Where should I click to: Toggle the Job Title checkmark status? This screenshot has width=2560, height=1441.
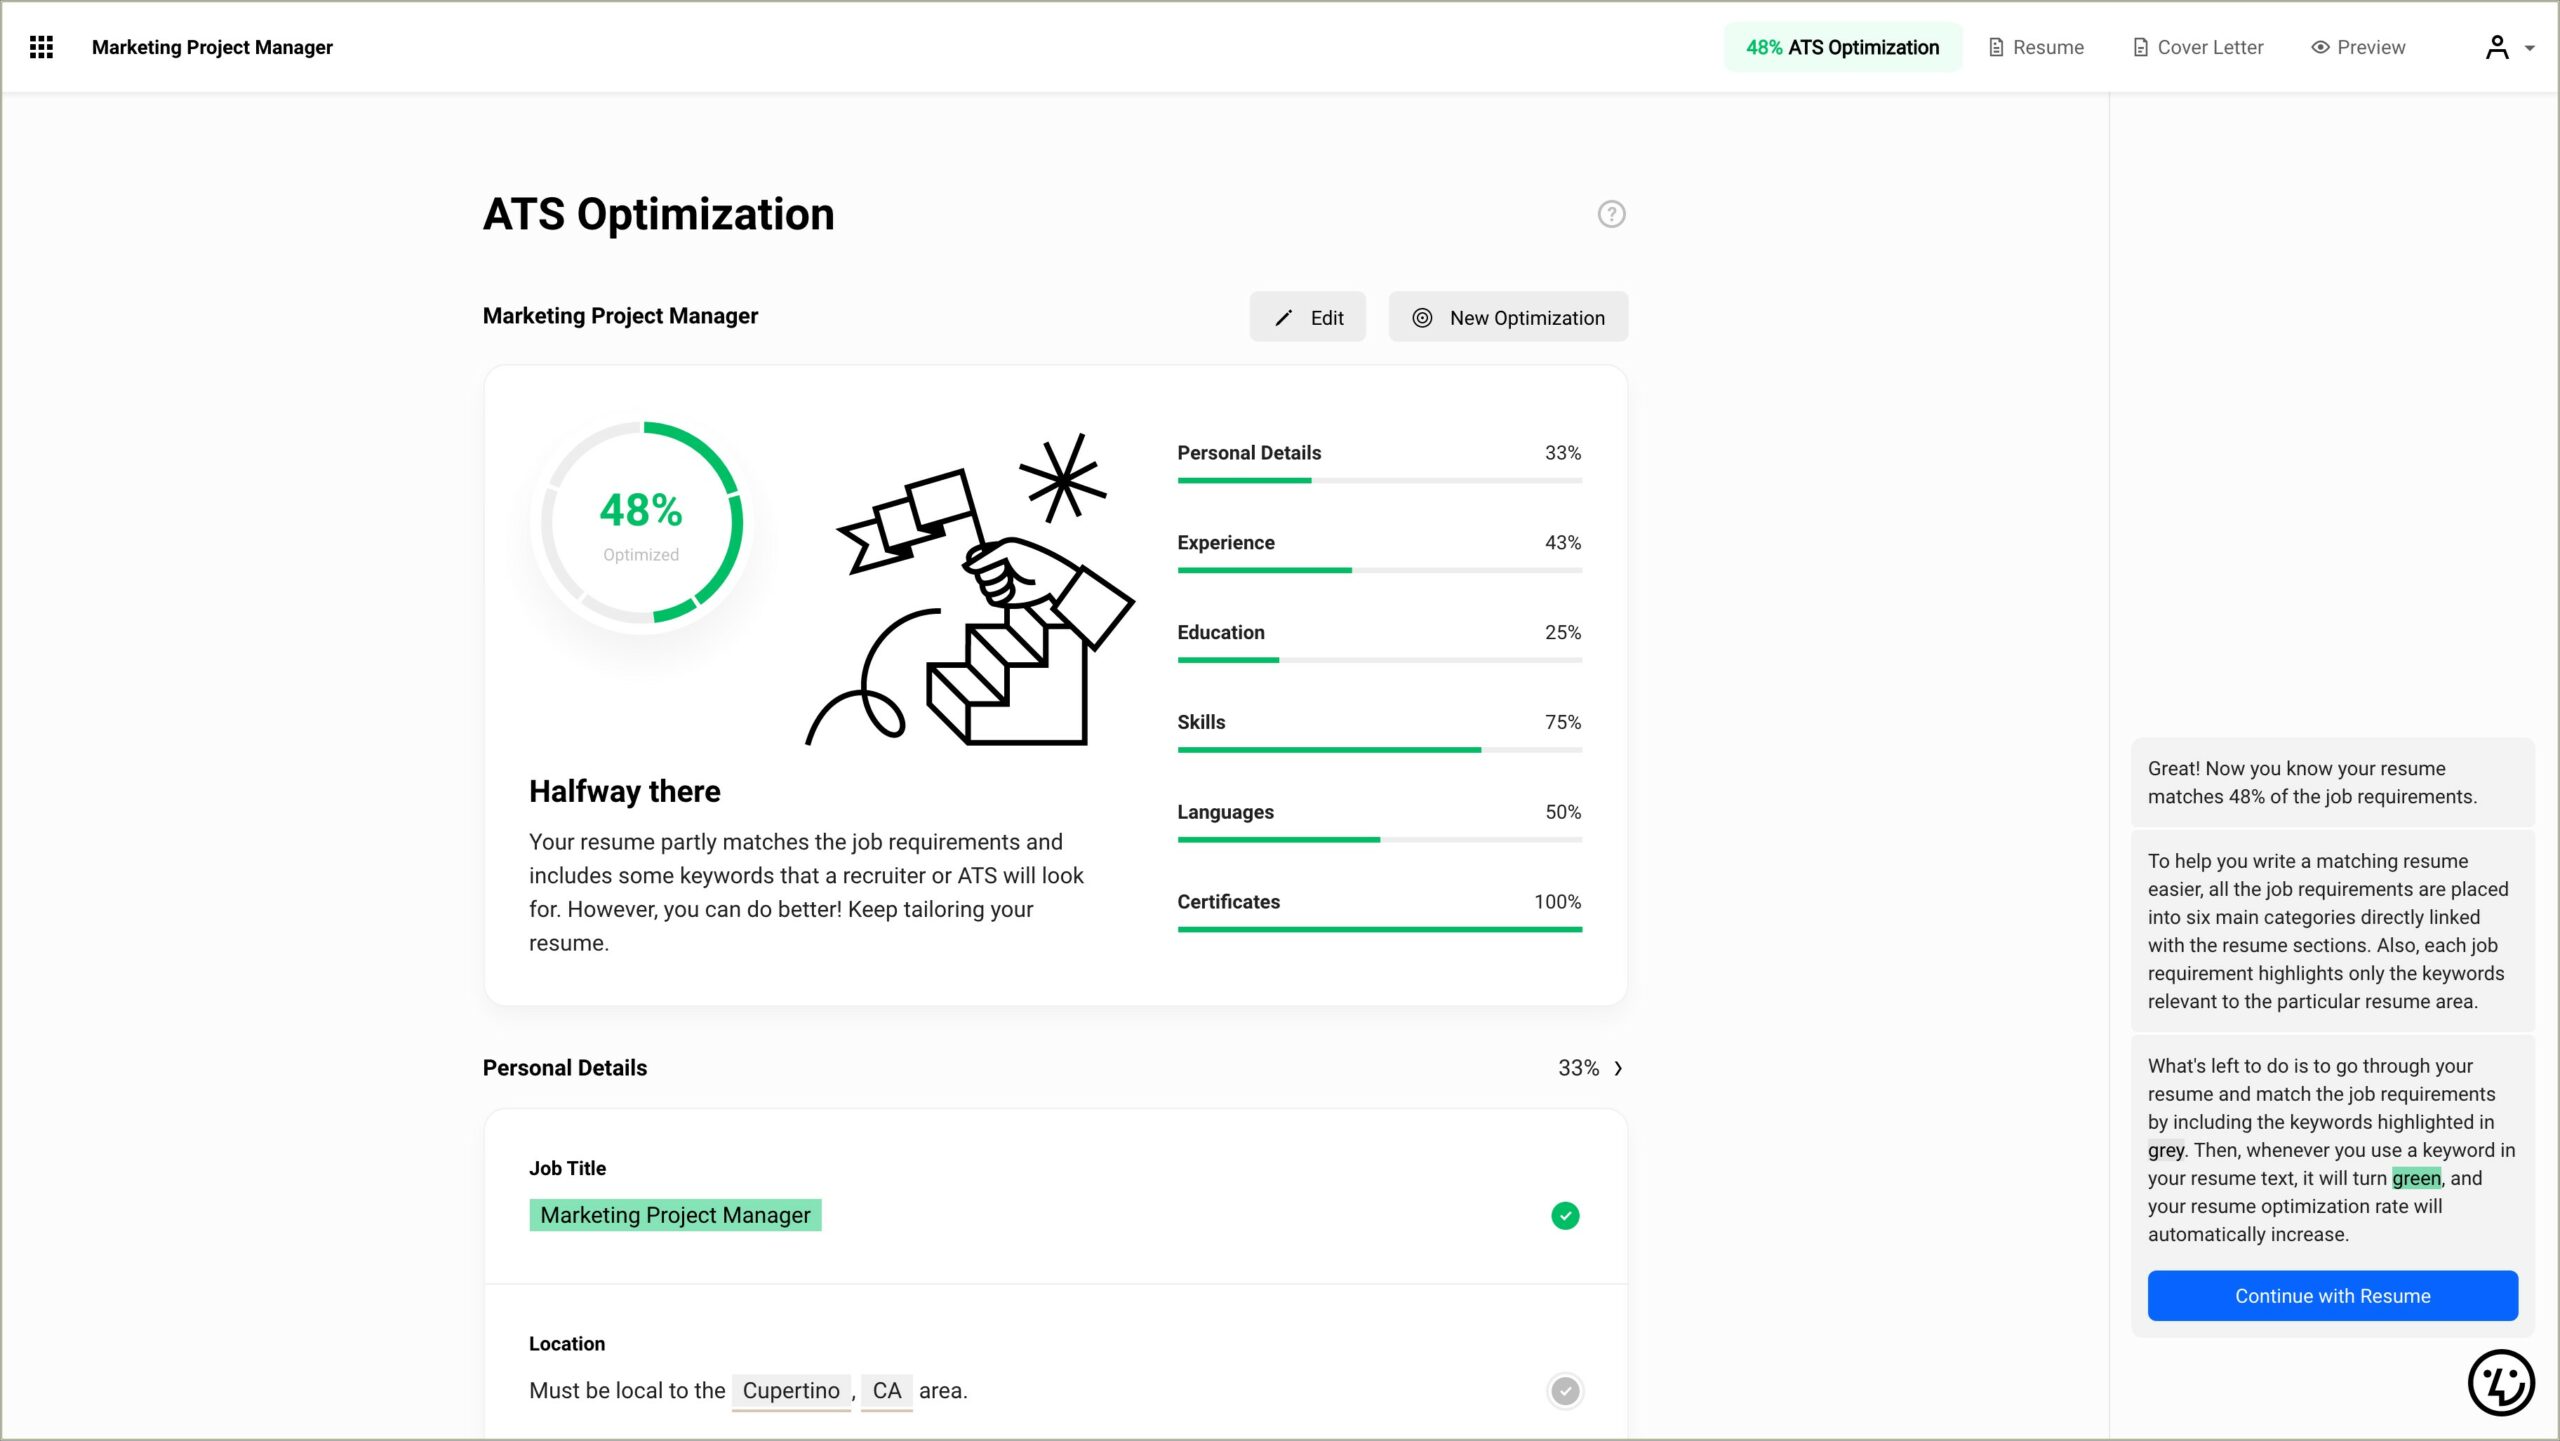pos(1561,1214)
